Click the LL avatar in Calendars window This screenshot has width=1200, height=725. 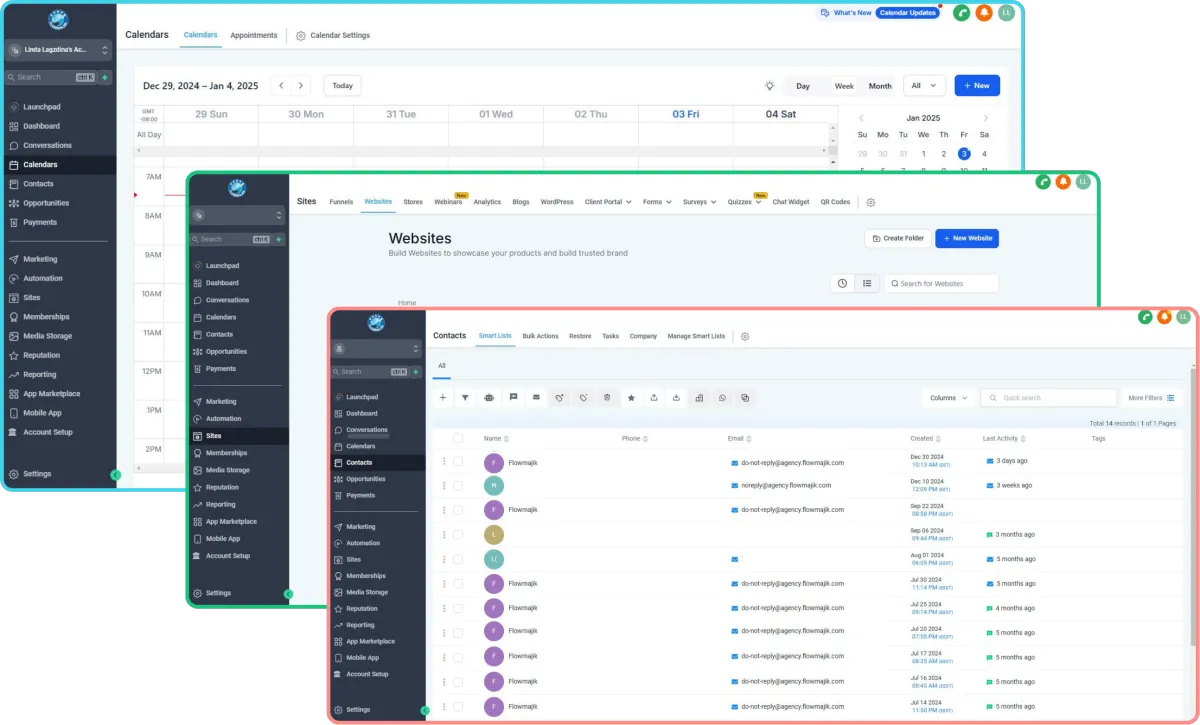pos(1006,13)
